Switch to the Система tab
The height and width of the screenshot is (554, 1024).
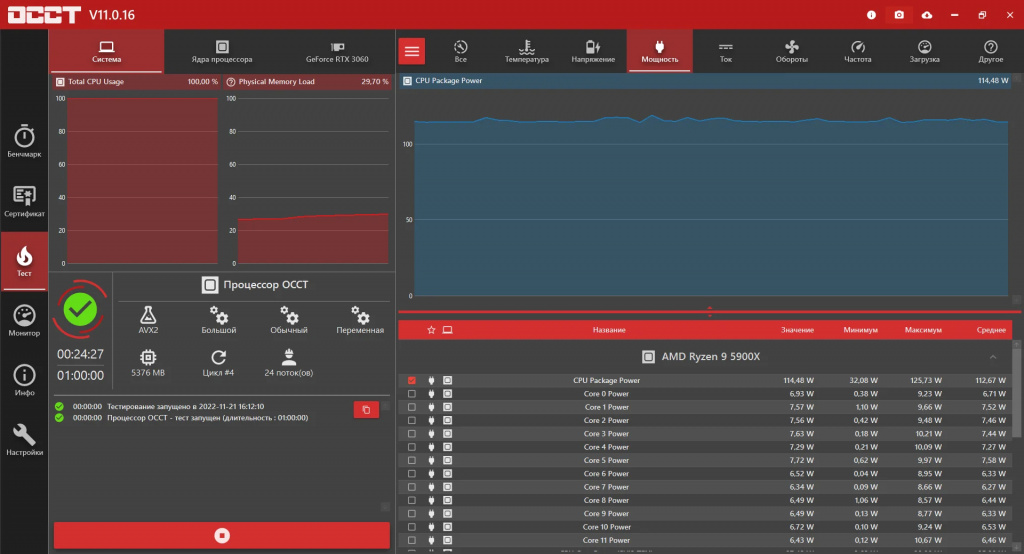[106, 51]
